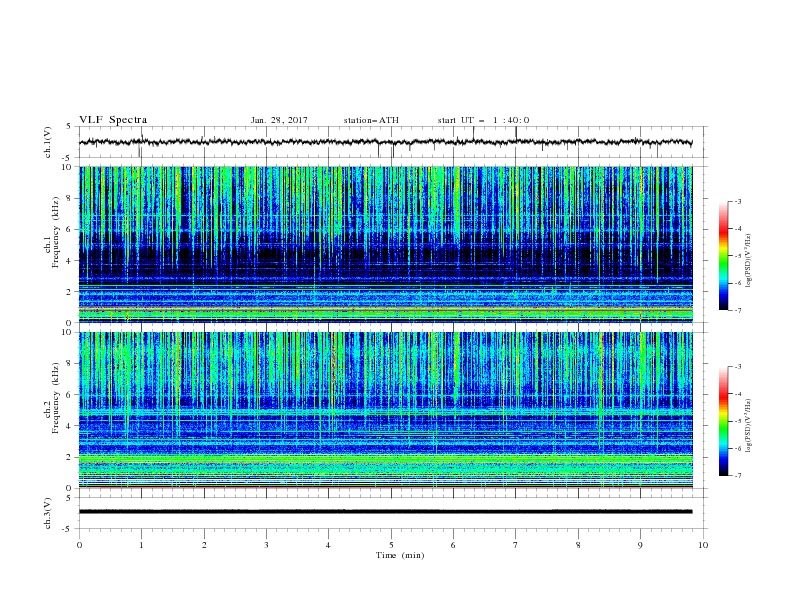
Task: Click the time axis tick label "10"
Action: 703,545
